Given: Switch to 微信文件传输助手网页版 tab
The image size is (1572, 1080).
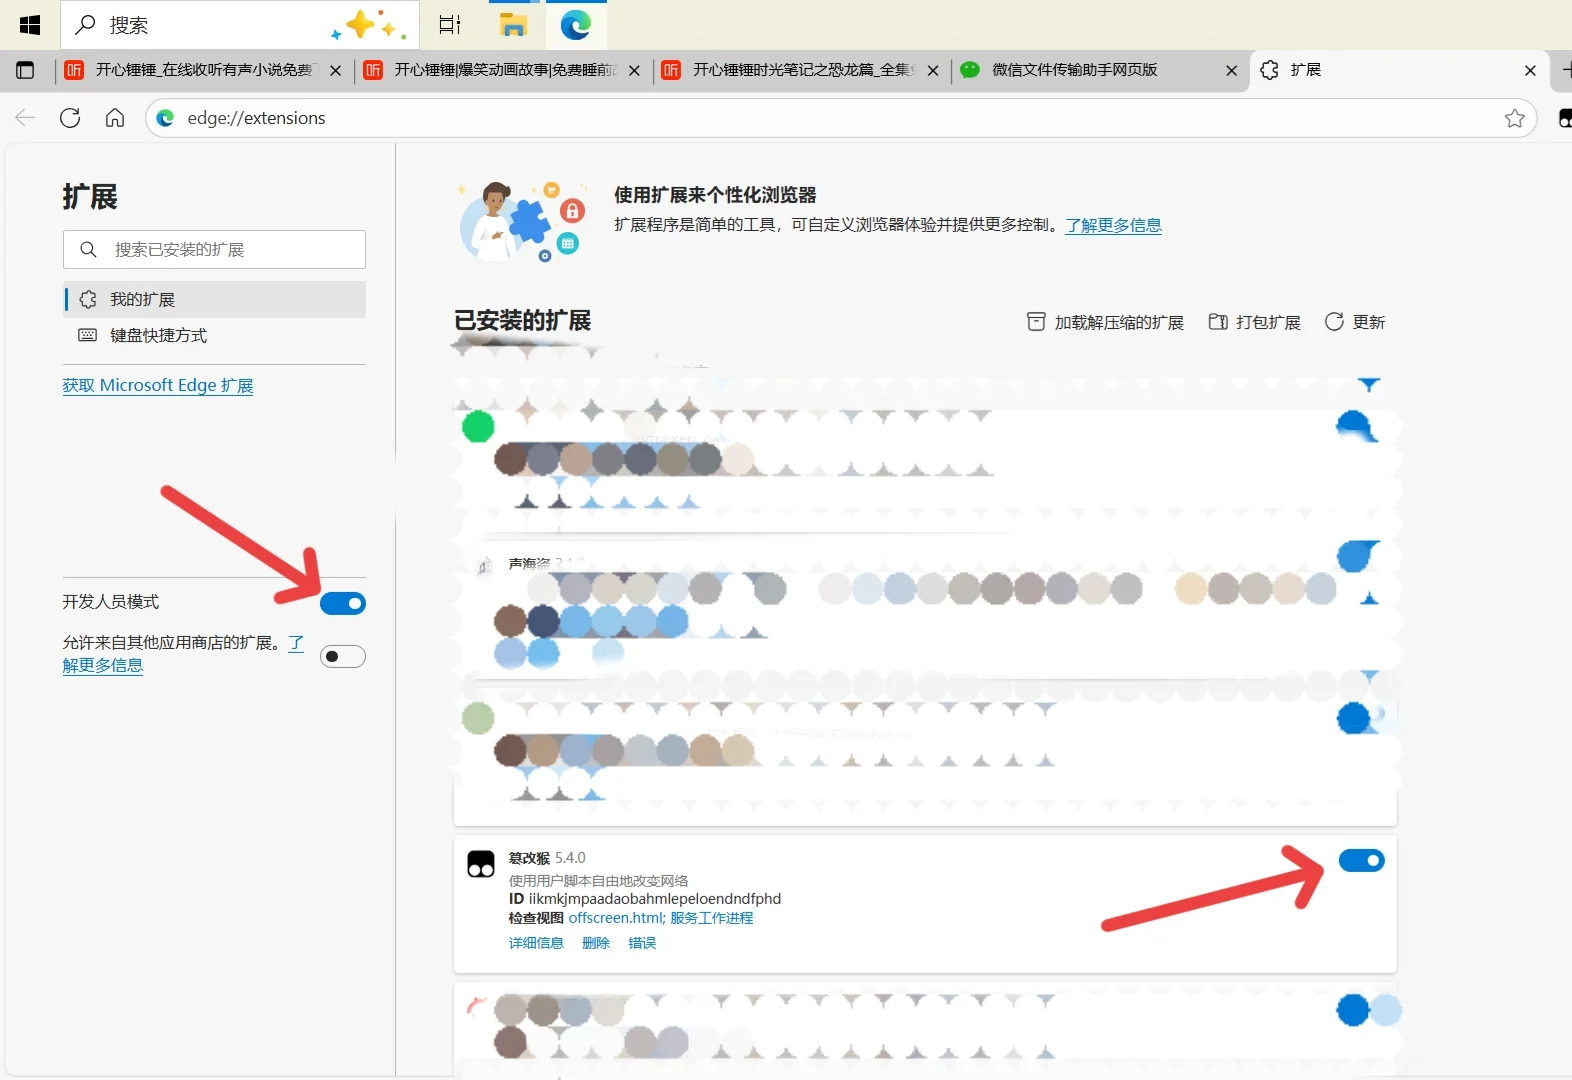Looking at the screenshot, I should coord(1100,70).
